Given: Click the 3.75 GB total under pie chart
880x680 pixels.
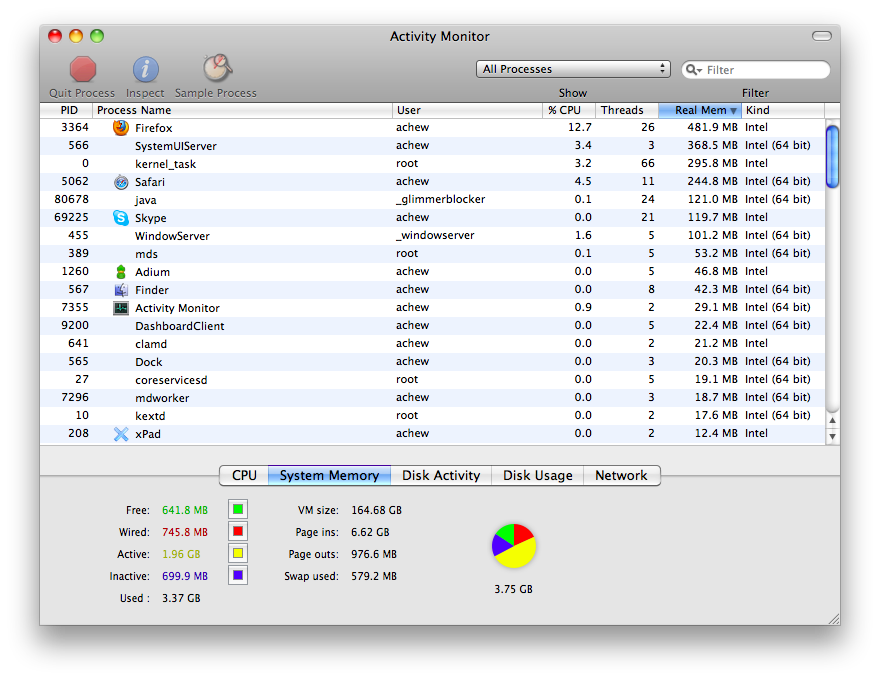Looking at the screenshot, I should coord(514,589).
